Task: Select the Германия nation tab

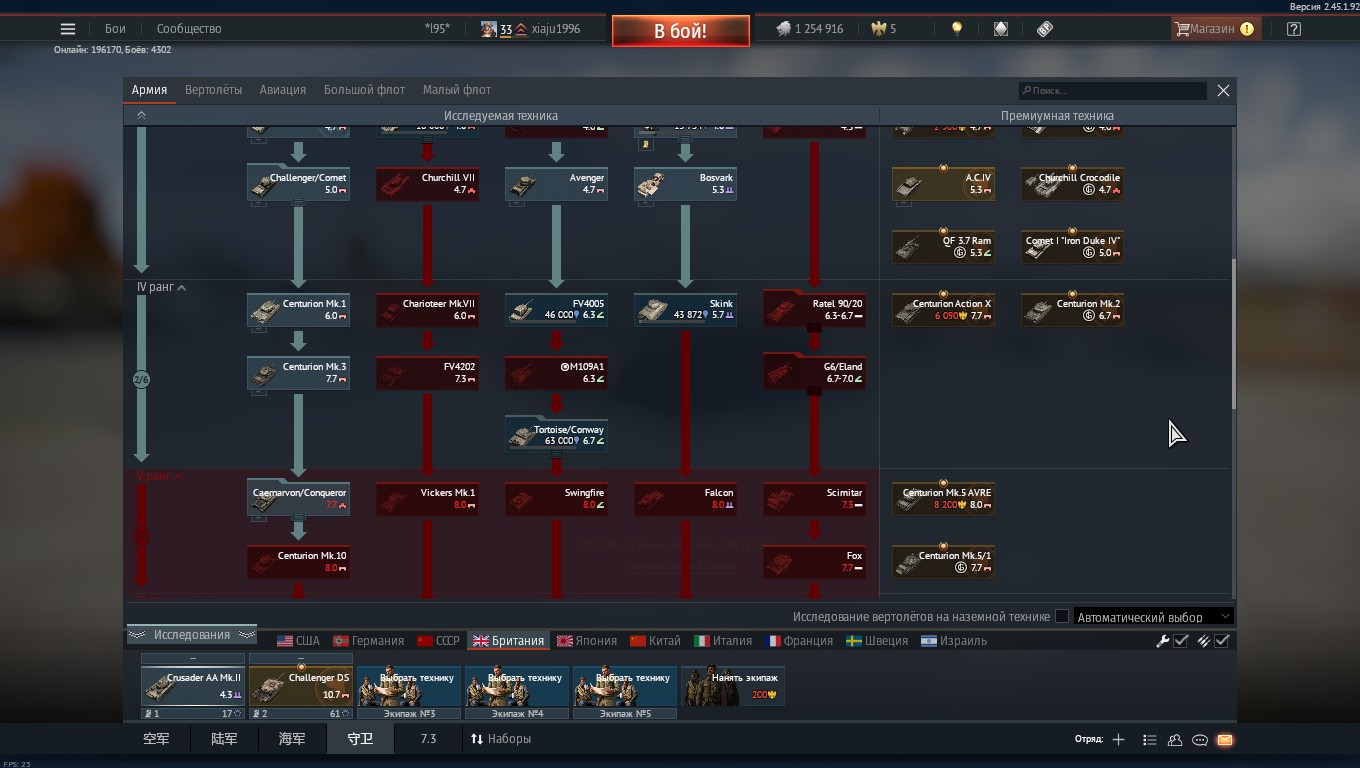Action: 368,641
